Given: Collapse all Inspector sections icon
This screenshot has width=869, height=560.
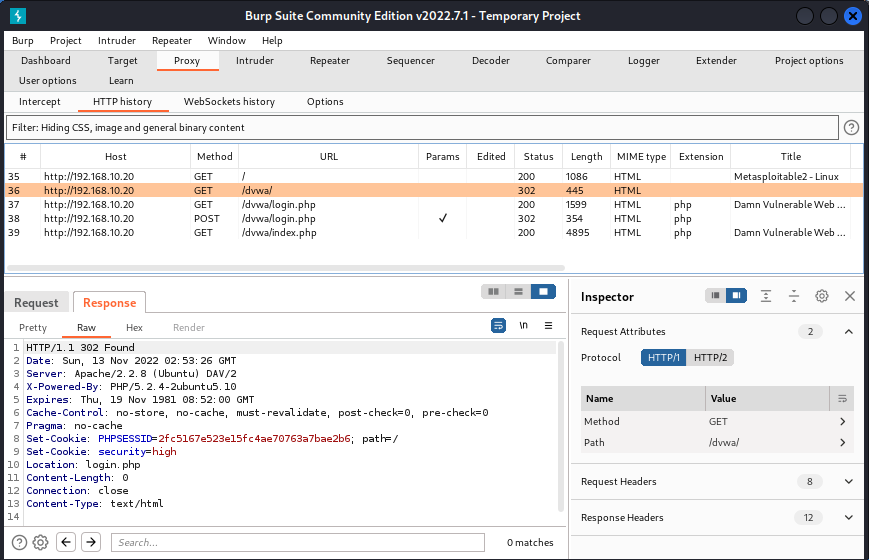Looking at the screenshot, I should point(794,296).
